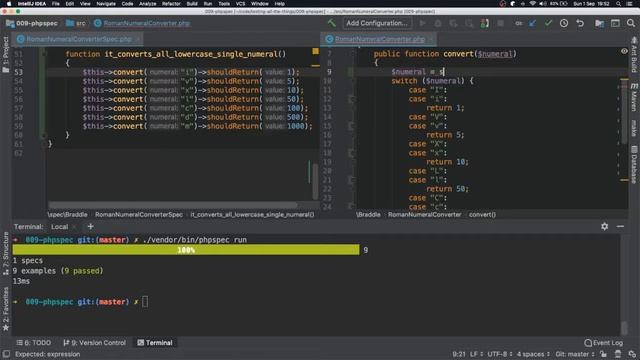The width and height of the screenshot is (640, 360).
Task: Open macOS Spotlight search in menu bar
Action: coord(619,4)
